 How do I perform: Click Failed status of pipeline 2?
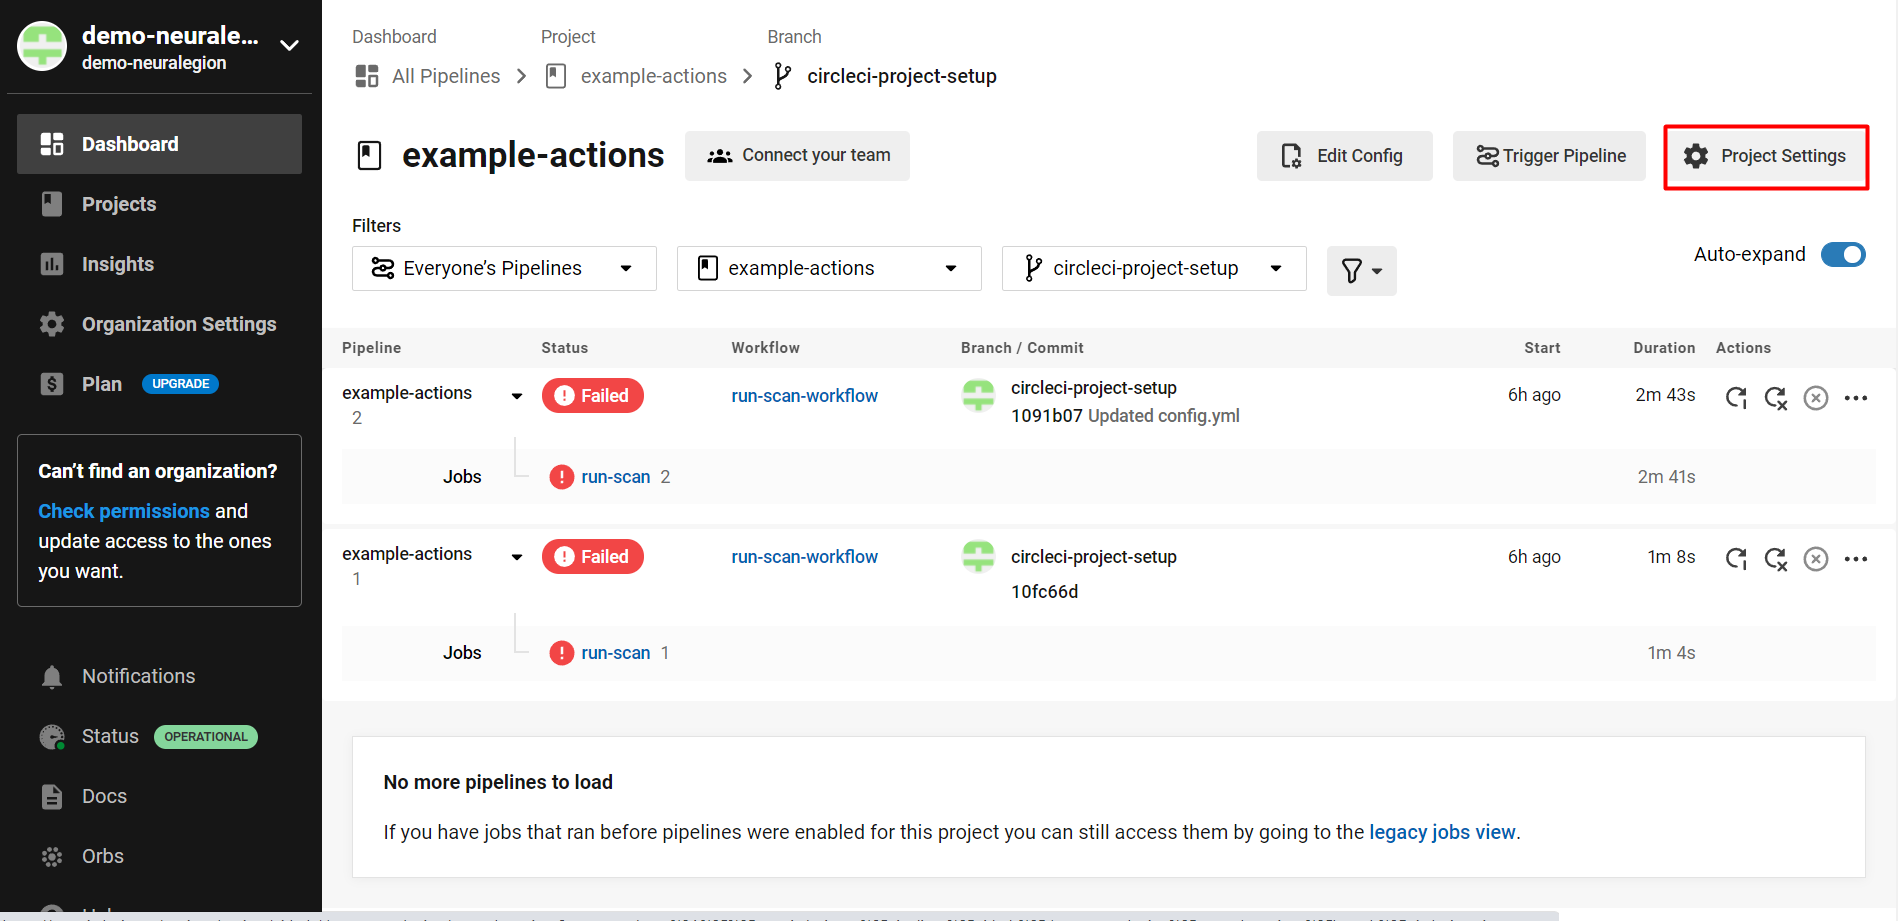(x=593, y=396)
